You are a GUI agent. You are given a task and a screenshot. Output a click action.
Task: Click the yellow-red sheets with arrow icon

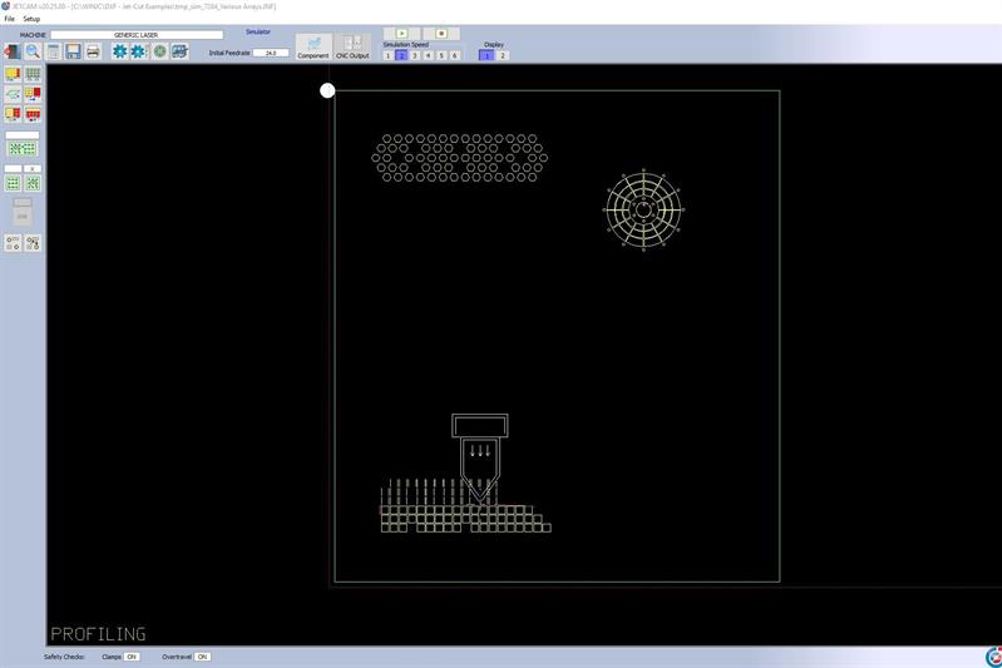tap(33, 95)
